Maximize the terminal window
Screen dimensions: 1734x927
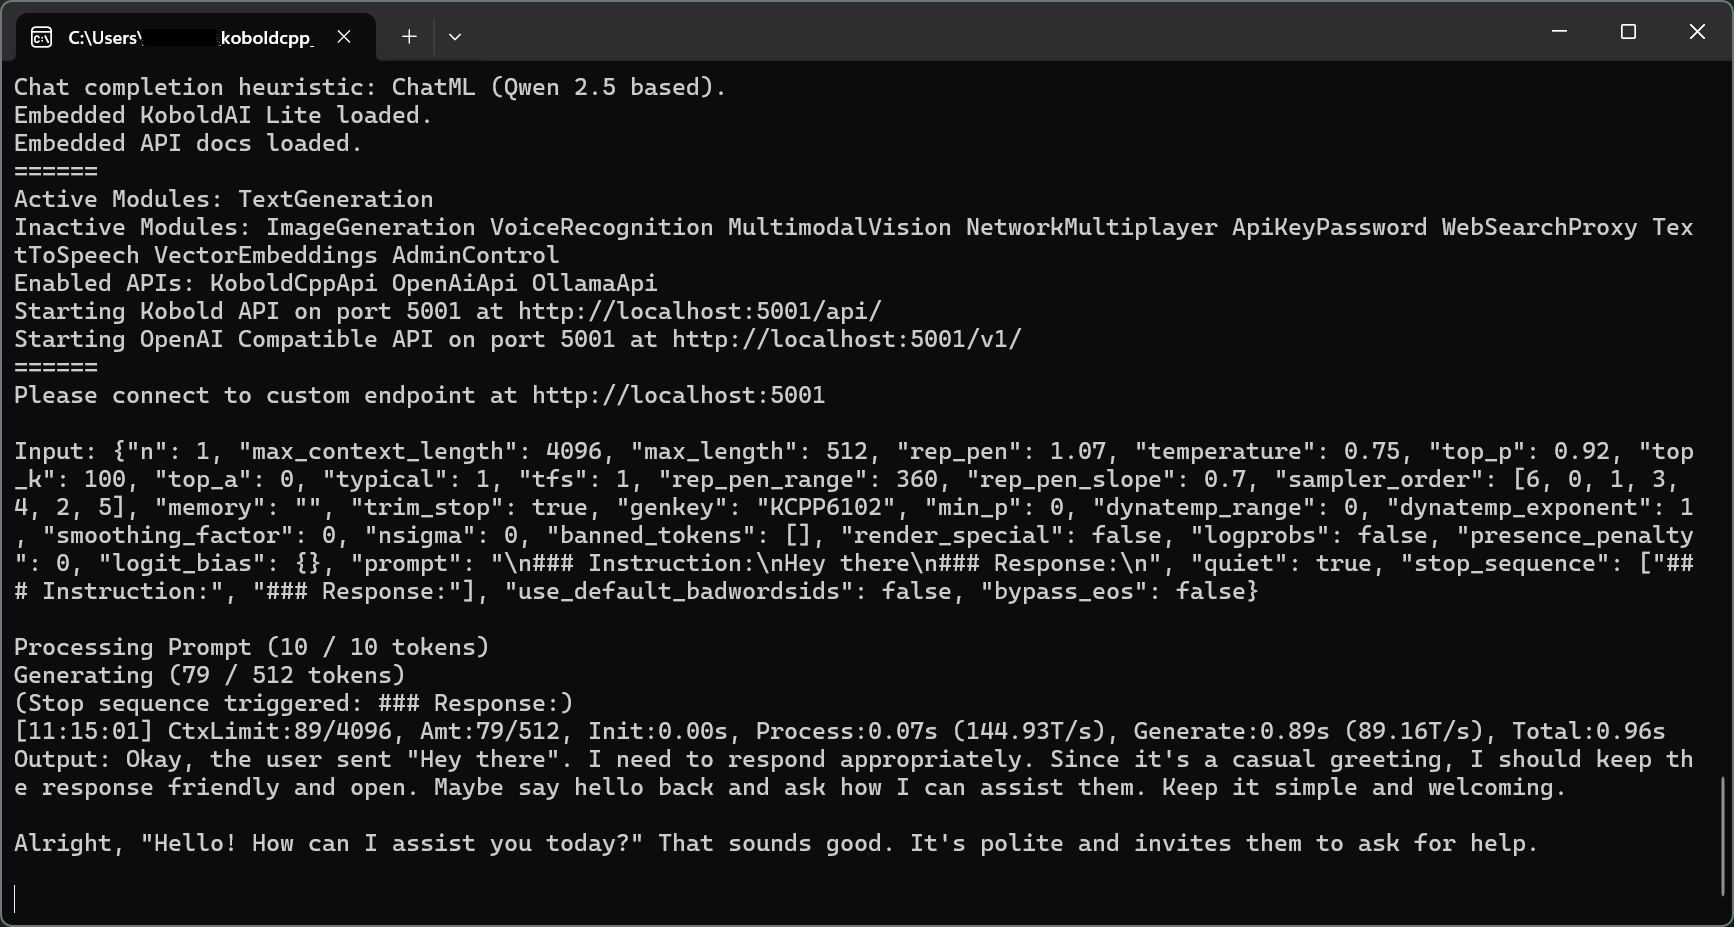coord(1628,32)
